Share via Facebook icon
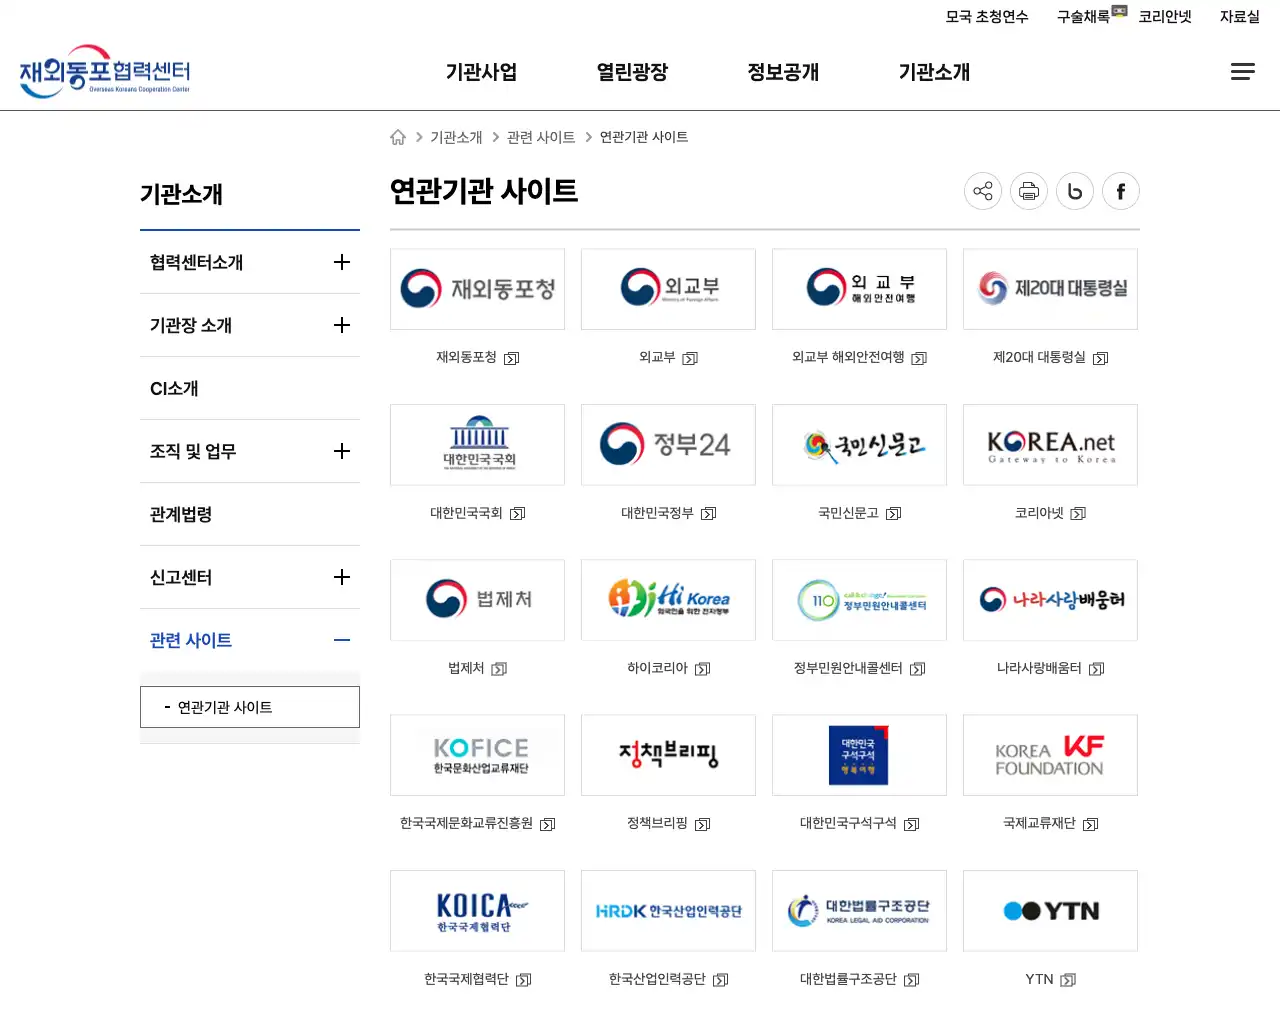This screenshot has height=1024, width=1280. tap(1121, 191)
